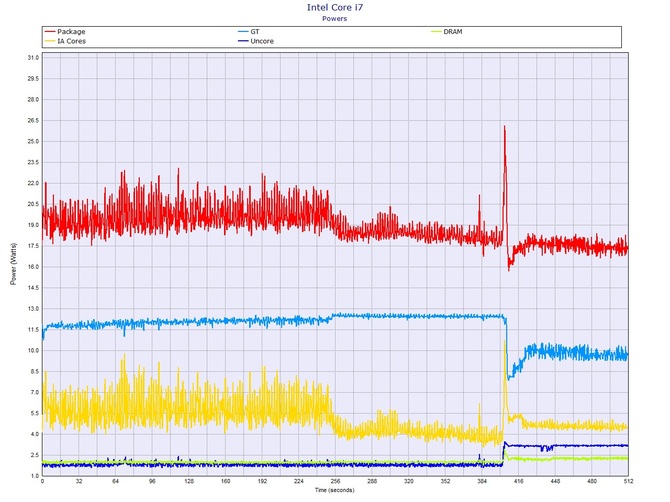The width and height of the screenshot is (670, 502).
Task: Click the 448 x-axis tick value
Action: coord(555,481)
